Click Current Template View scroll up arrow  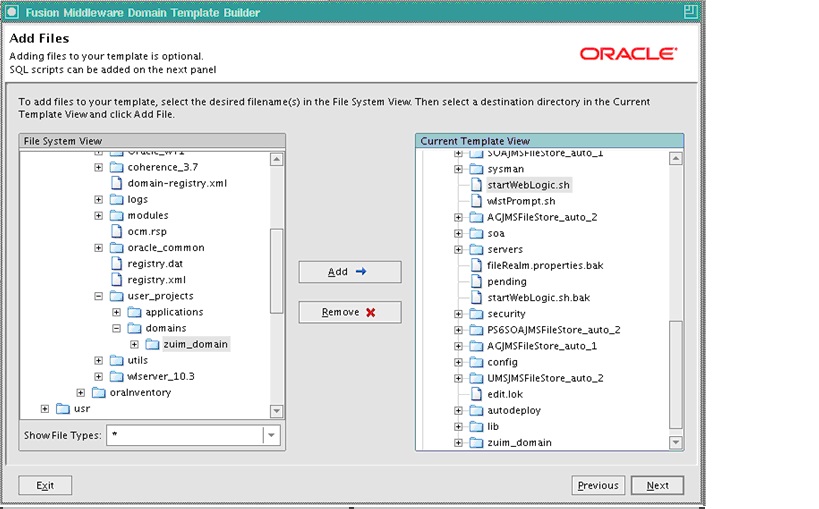675,158
